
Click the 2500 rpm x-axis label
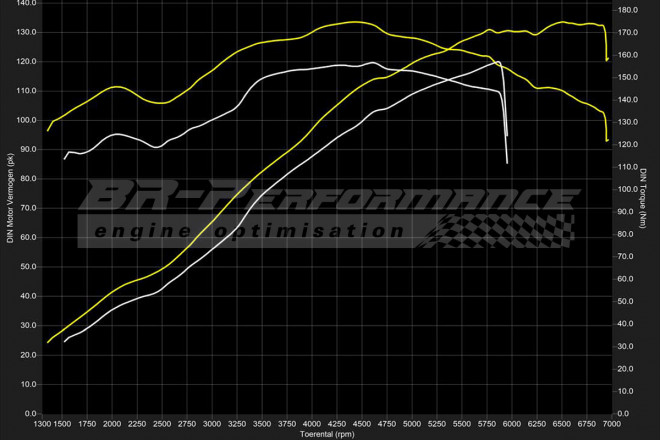[162, 424]
